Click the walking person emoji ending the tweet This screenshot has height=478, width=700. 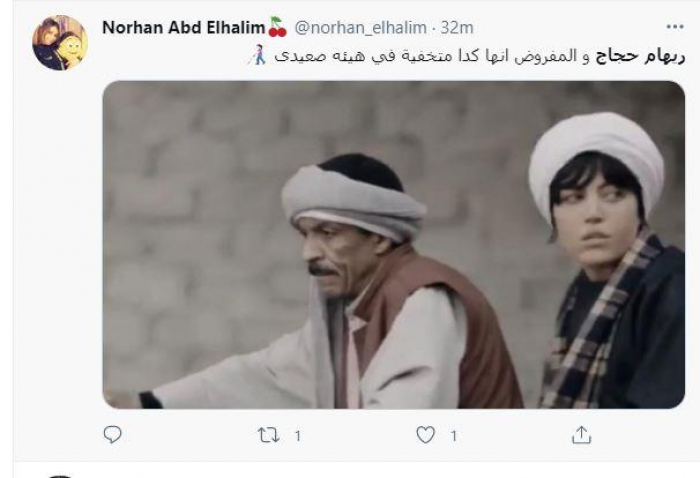pos(258,56)
